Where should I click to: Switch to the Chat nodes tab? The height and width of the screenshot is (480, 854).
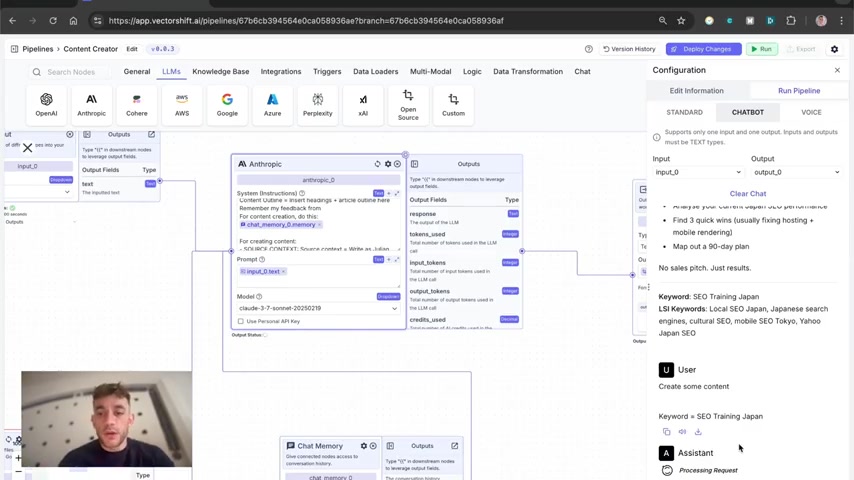tap(582, 71)
